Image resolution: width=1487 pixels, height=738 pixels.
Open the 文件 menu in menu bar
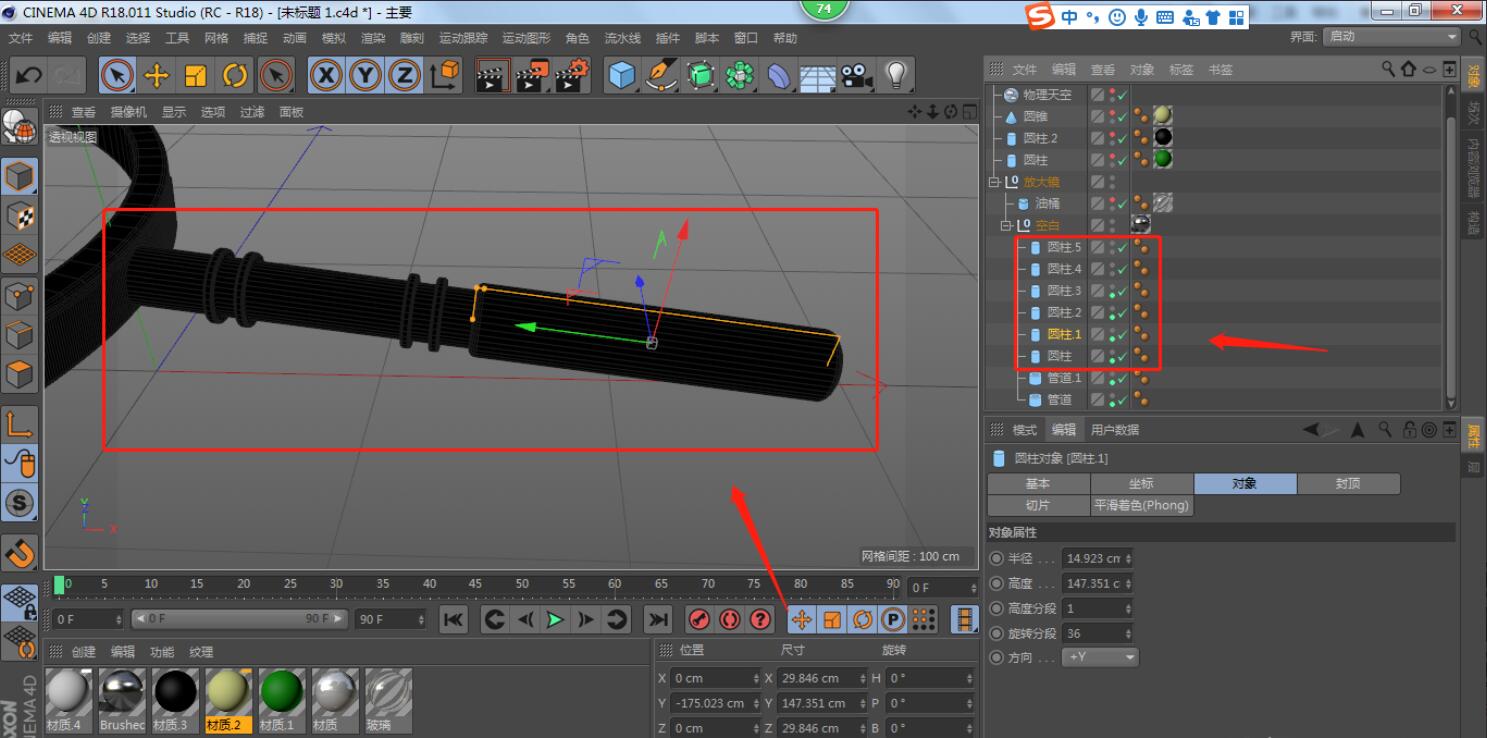21,38
